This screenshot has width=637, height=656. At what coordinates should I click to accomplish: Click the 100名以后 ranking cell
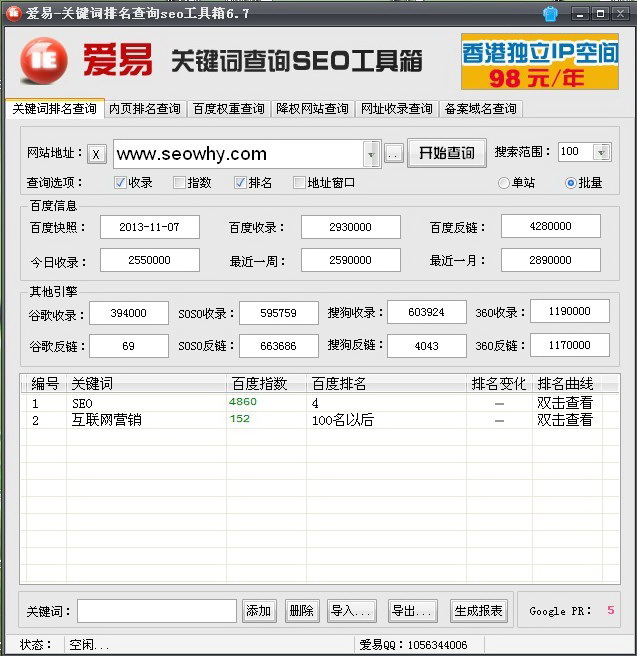point(343,420)
